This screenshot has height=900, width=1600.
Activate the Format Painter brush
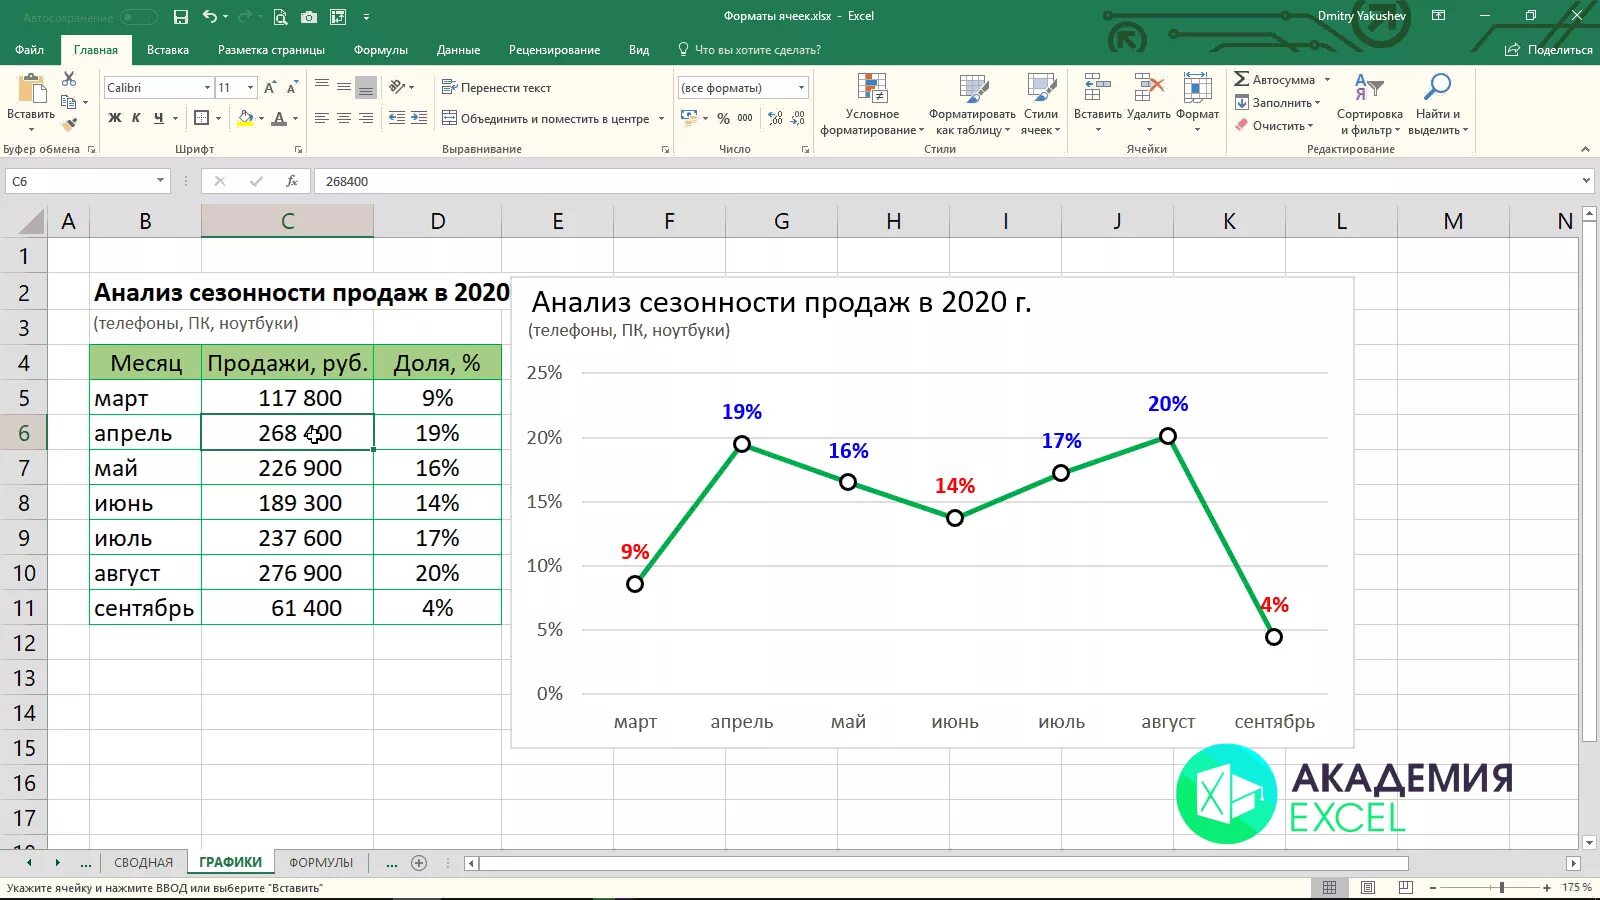[x=69, y=125]
